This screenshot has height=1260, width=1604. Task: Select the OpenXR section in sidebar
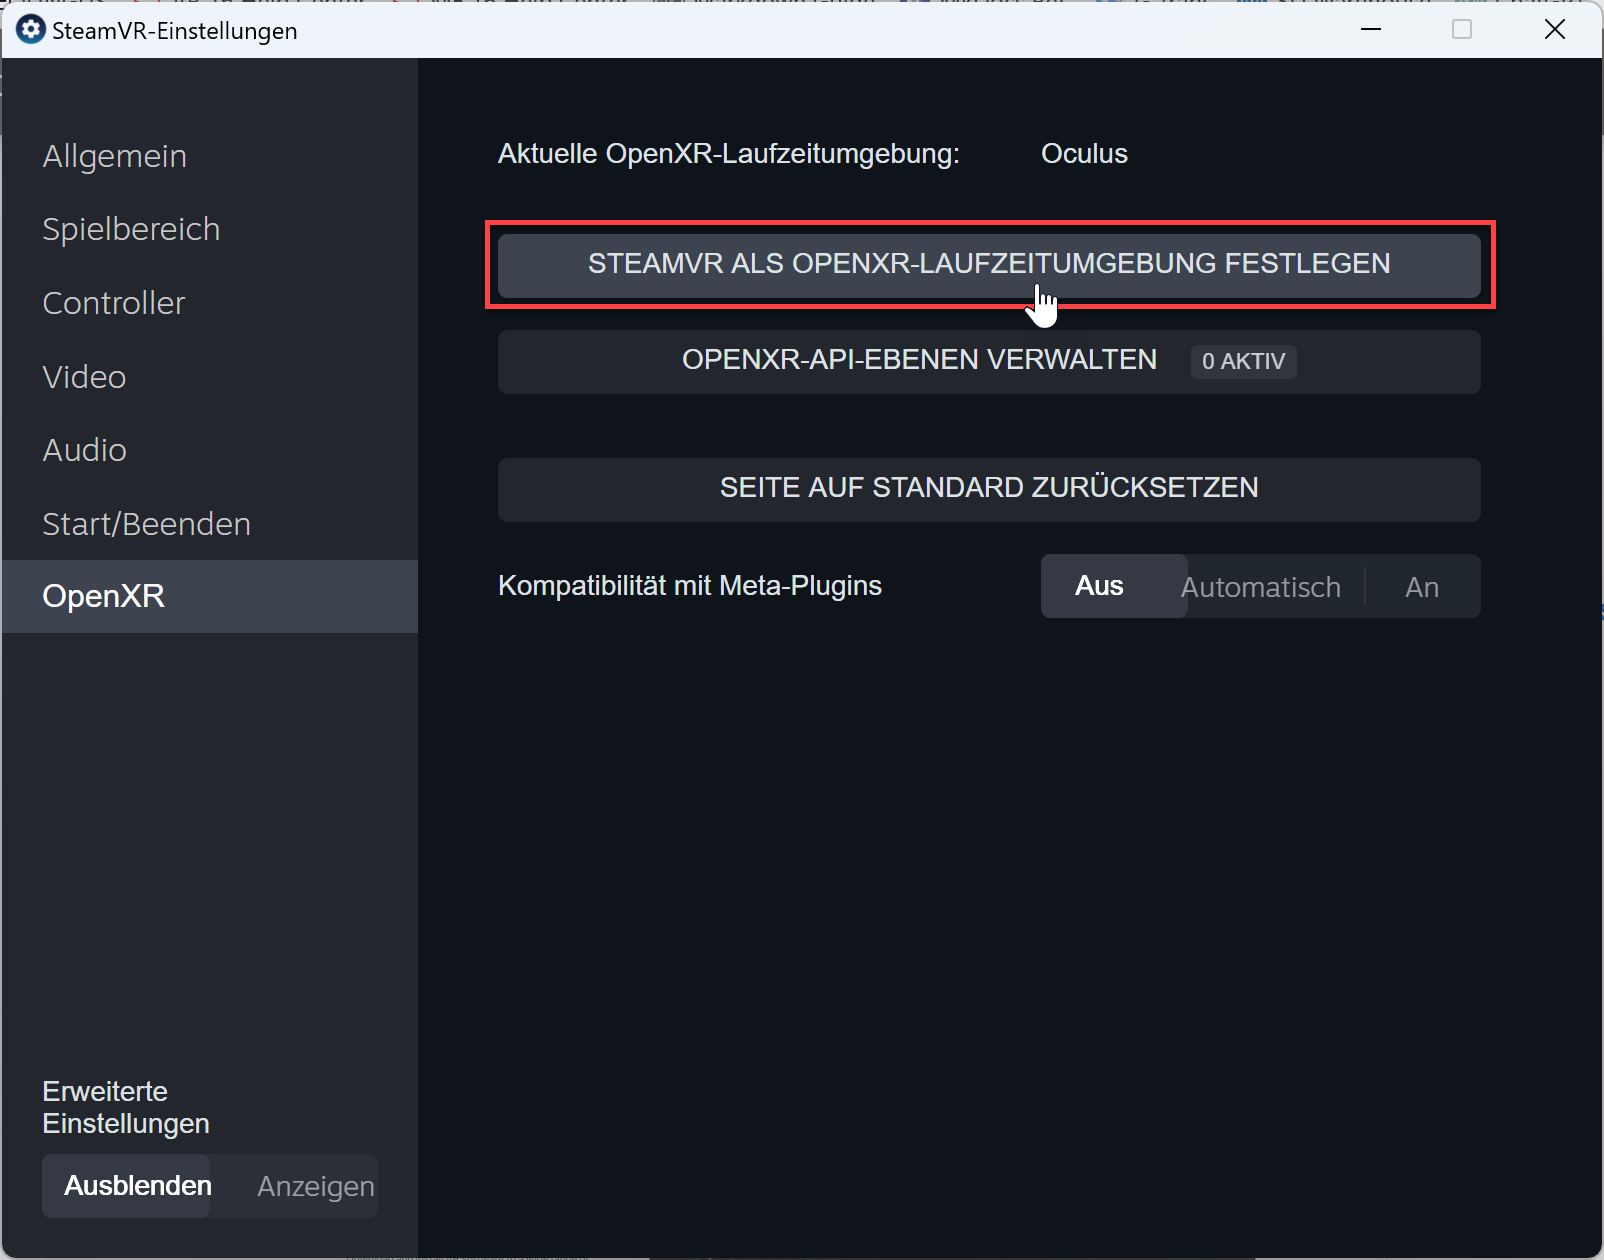[x=103, y=596]
